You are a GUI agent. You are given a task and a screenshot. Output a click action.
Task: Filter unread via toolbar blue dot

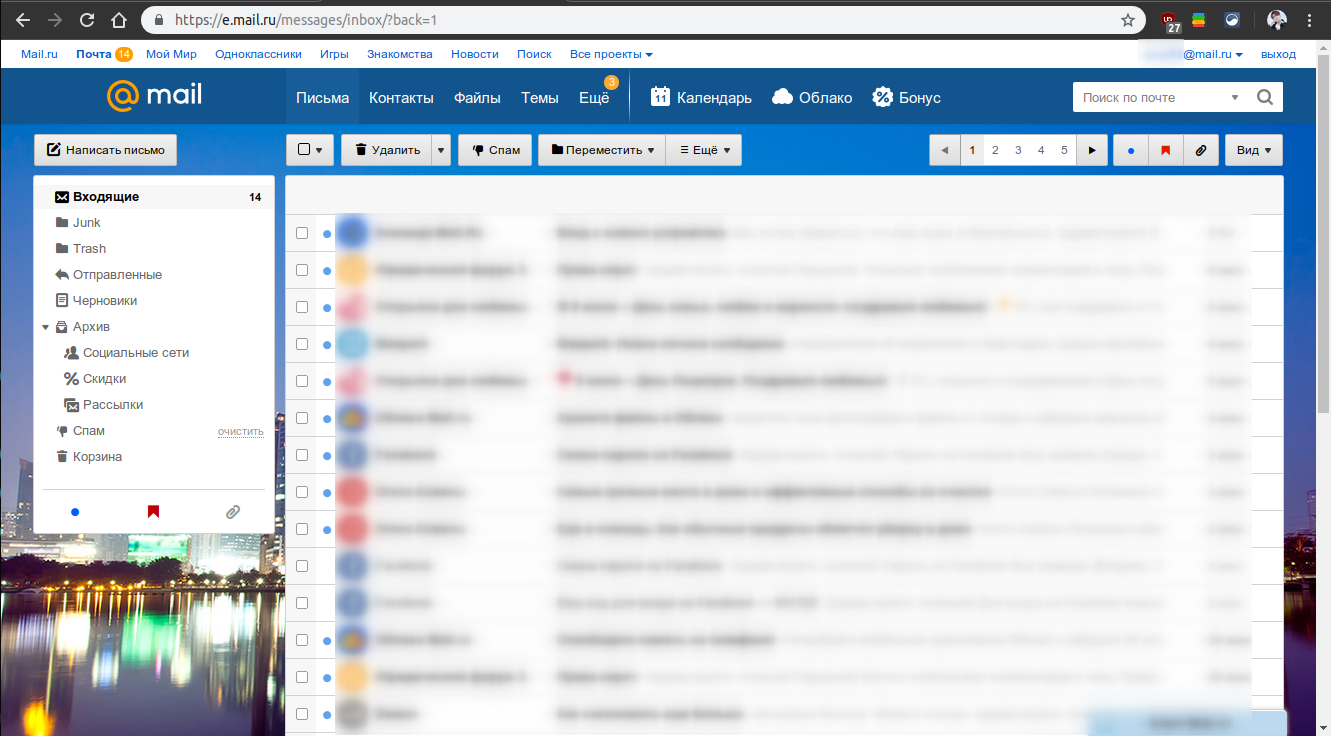pyautogui.click(x=1131, y=151)
